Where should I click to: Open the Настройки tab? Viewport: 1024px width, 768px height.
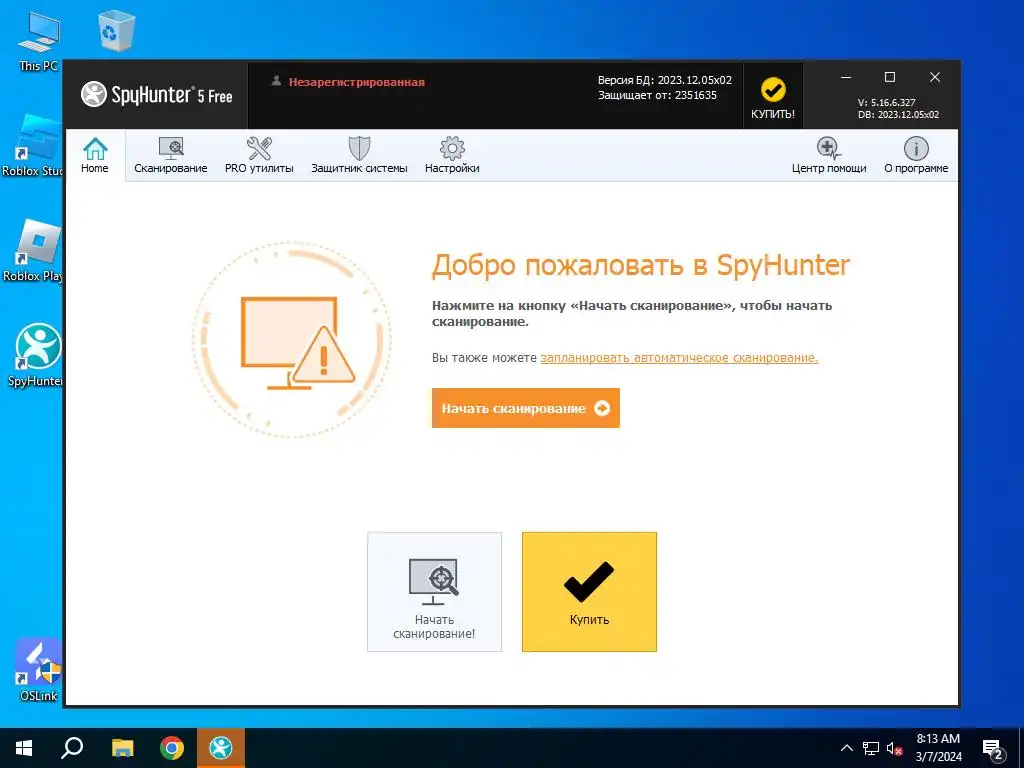click(452, 155)
